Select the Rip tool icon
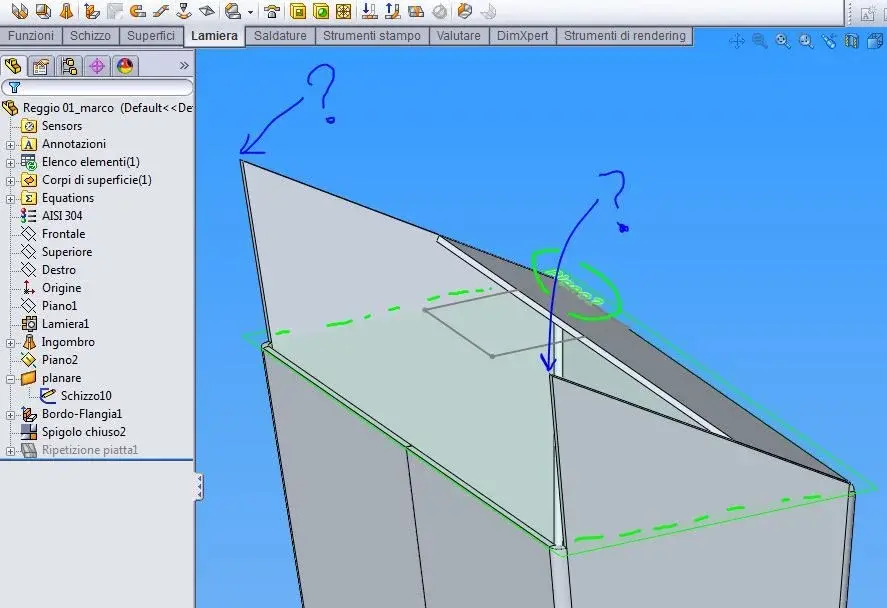Viewport: 887px width, 608px height. pyautogui.click(x=464, y=11)
